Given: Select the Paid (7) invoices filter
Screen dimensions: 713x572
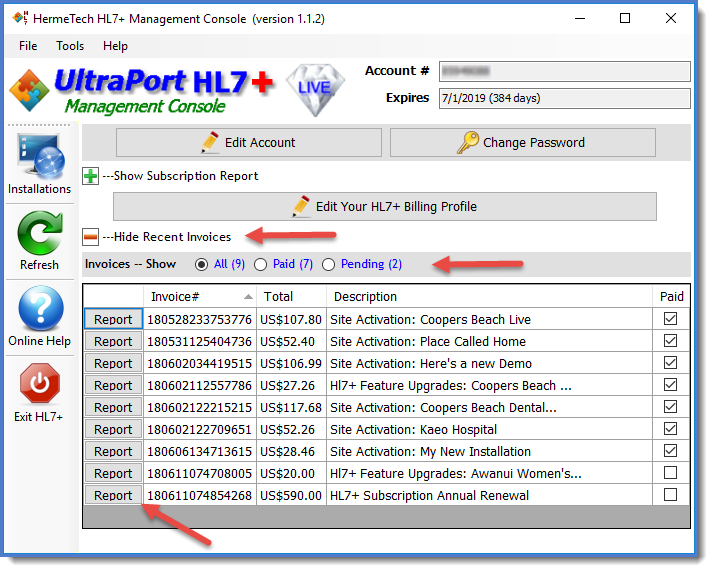Looking at the screenshot, I should 261,264.
